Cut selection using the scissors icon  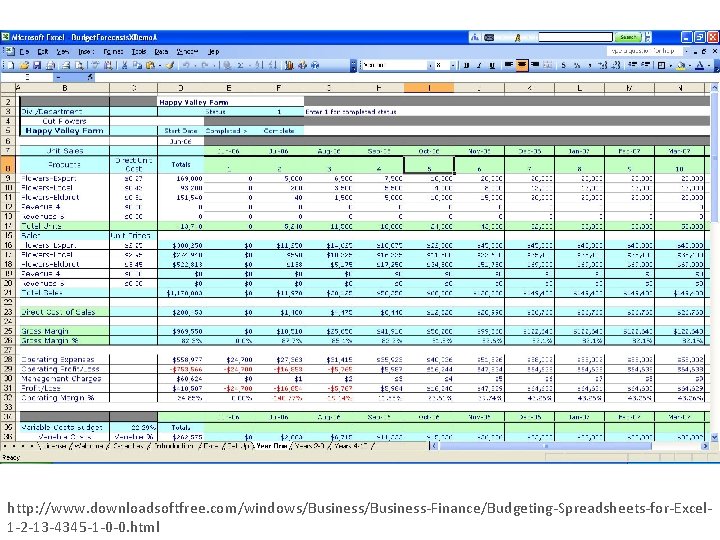[x=124, y=66]
